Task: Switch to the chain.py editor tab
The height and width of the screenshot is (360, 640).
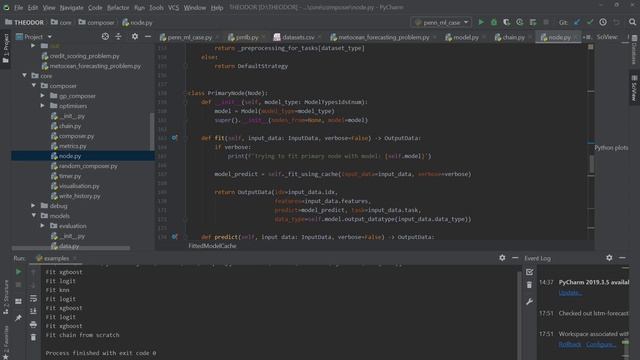Action: pyautogui.click(x=513, y=37)
